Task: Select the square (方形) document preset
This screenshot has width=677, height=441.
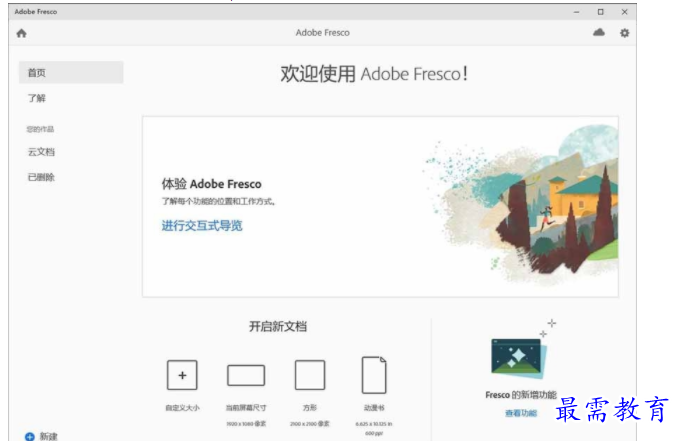Action: pyautogui.click(x=310, y=375)
